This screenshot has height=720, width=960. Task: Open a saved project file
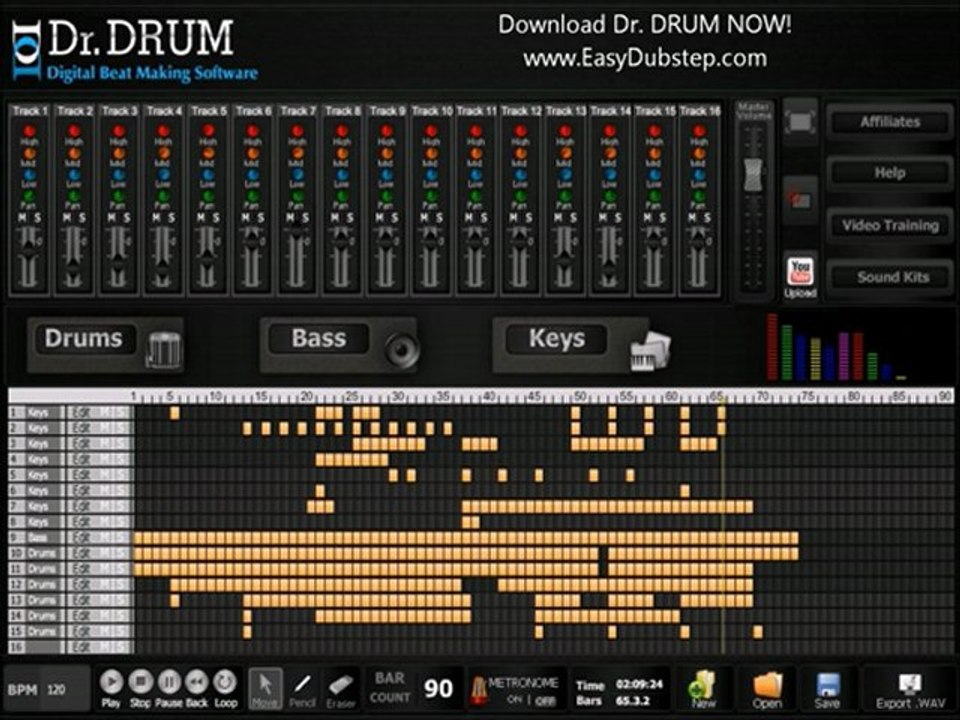(x=767, y=689)
